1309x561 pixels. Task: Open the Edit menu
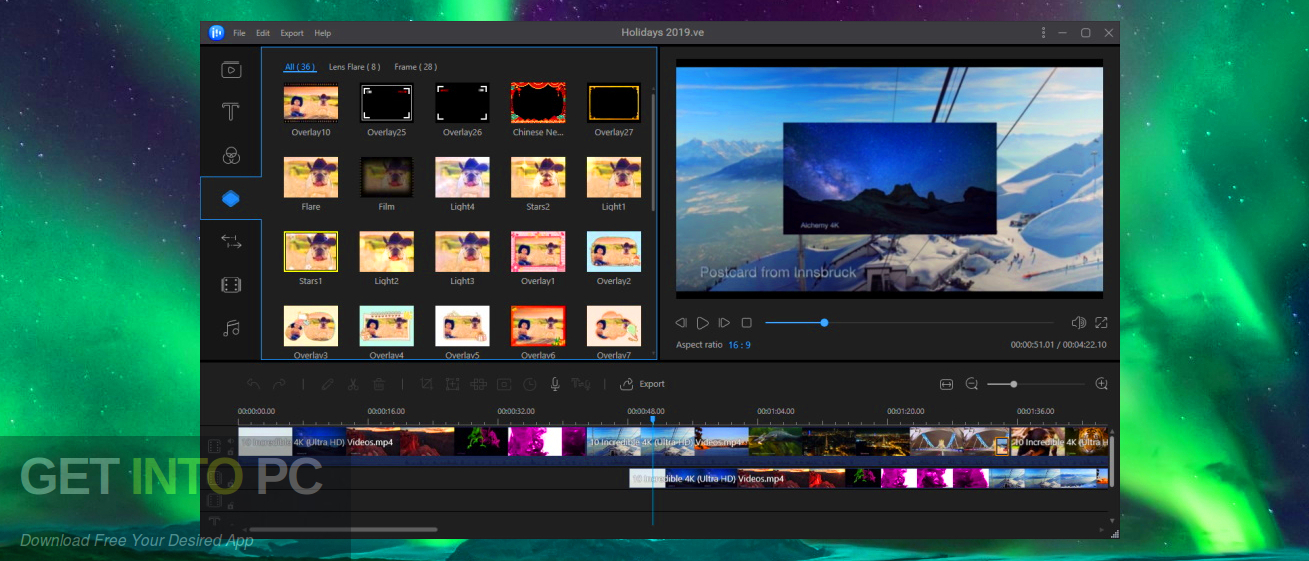tap(263, 33)
